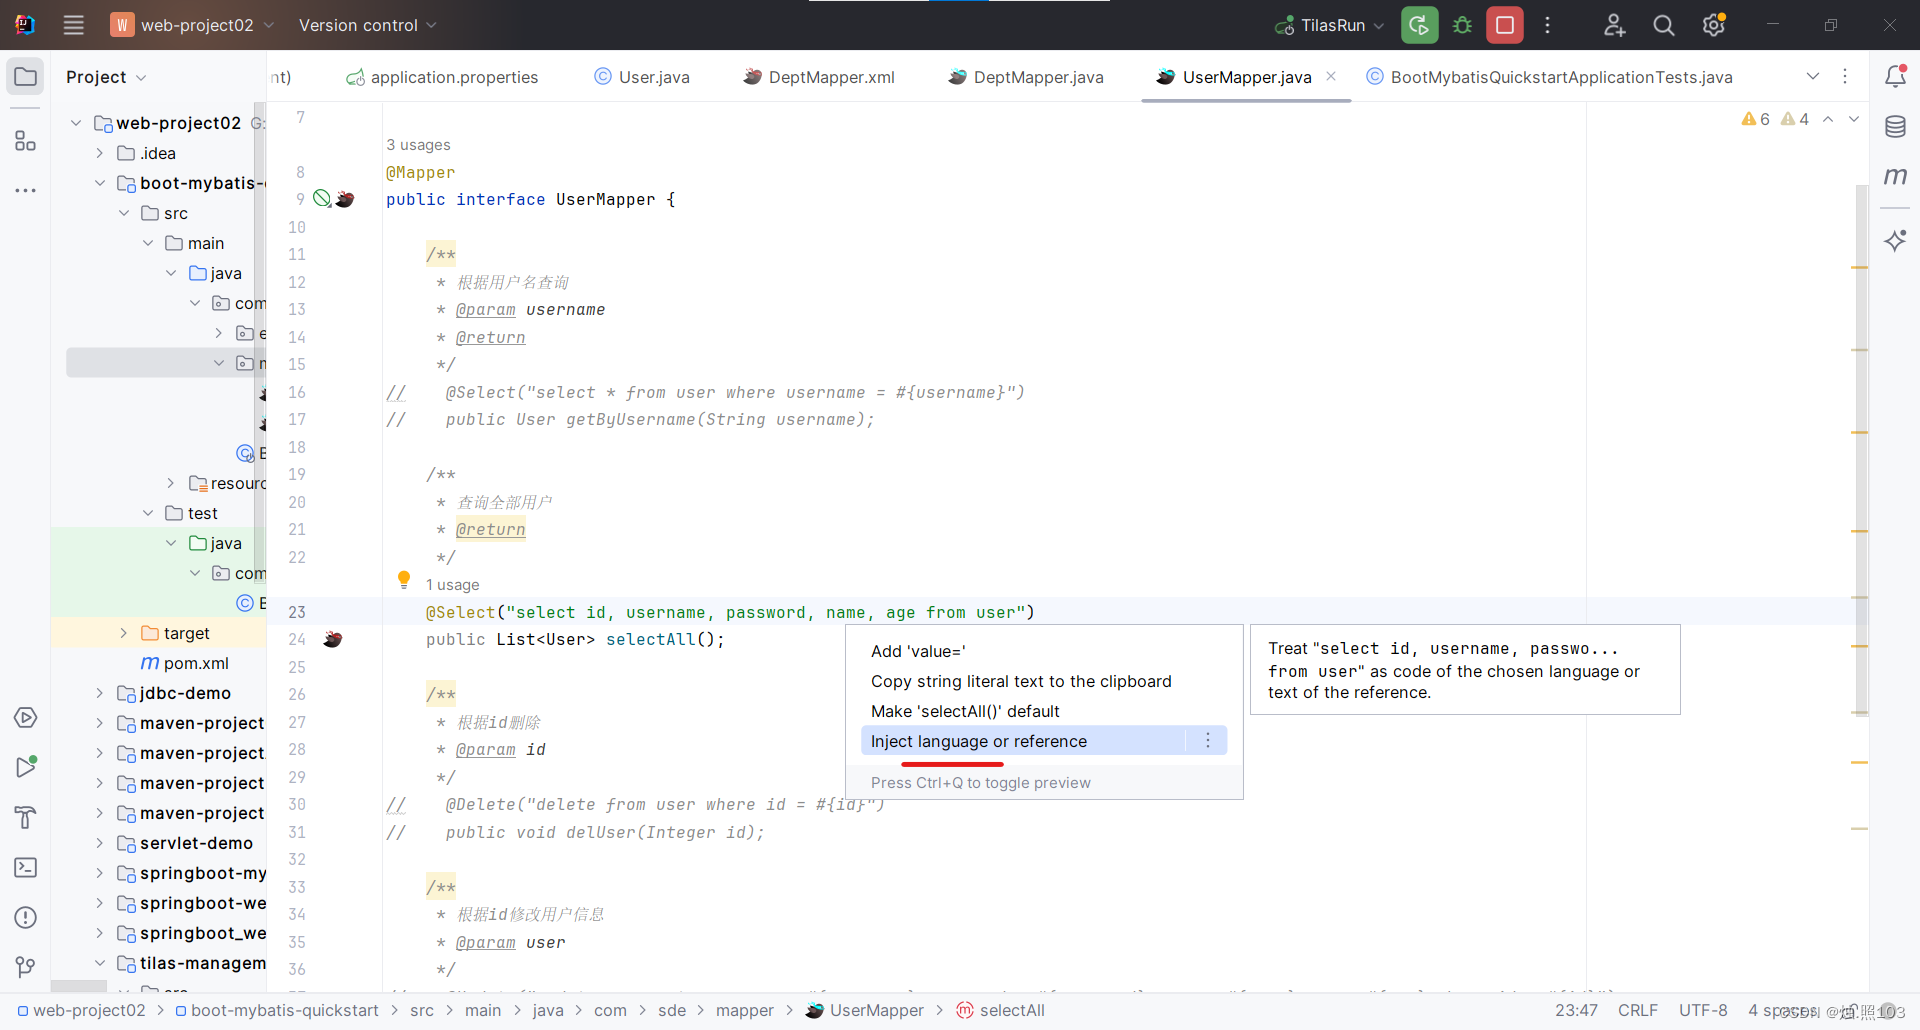1920x1030 pixels.
Task: Open the TilasRun configuration dropdown
Action: (1329, 25)
